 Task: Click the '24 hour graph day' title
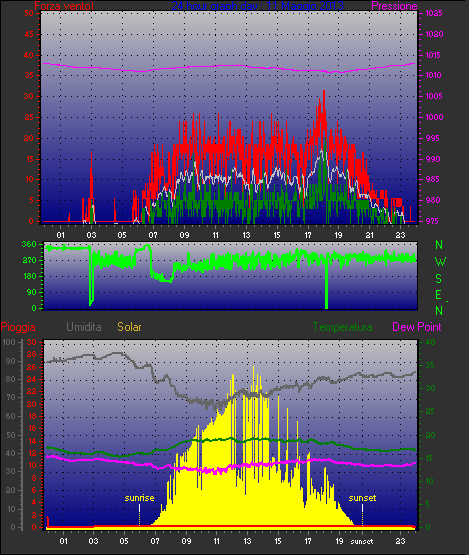pos(257,6)
